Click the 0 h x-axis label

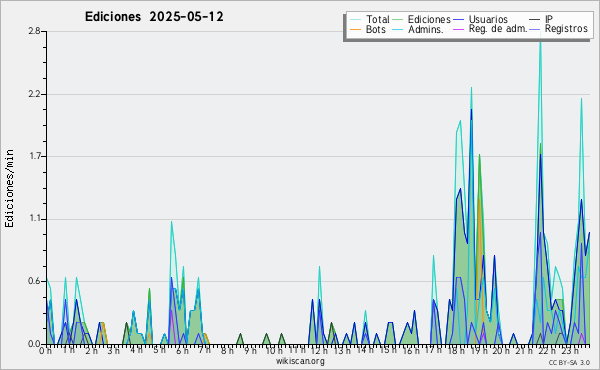click(x=45, y=351)
